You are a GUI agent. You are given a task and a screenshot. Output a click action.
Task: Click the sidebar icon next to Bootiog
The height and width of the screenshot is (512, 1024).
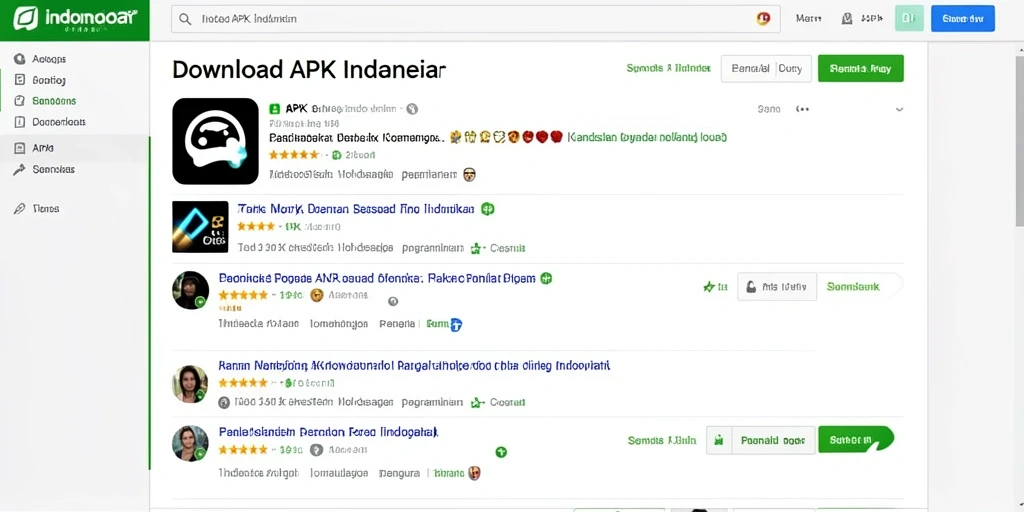tap(20, 80)
